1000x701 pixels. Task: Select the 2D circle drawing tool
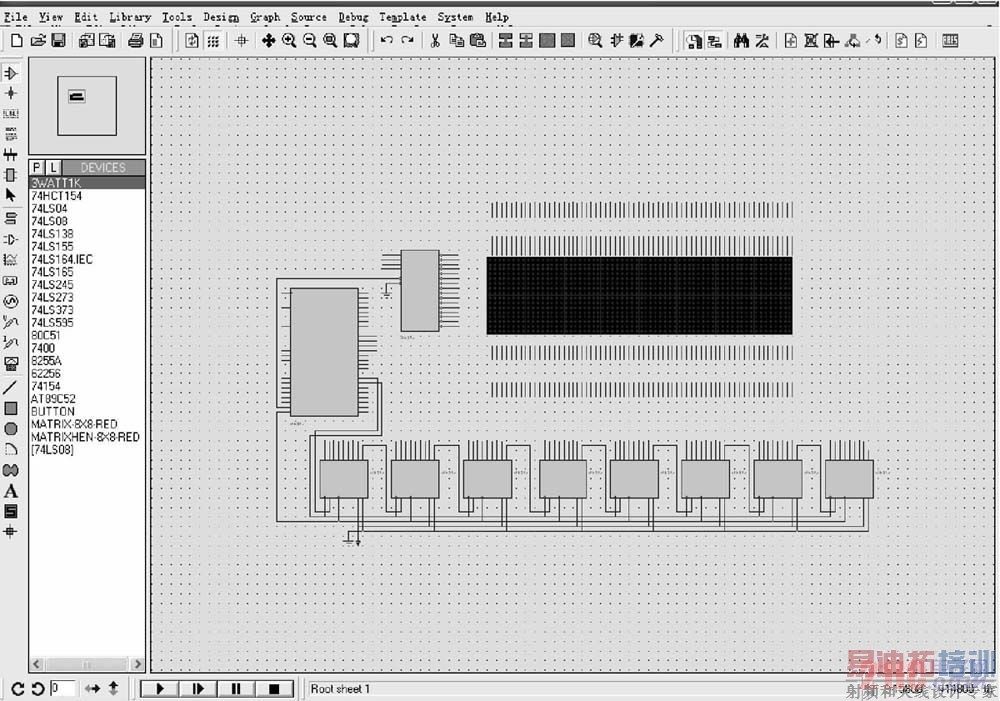[x=11, y=429]
